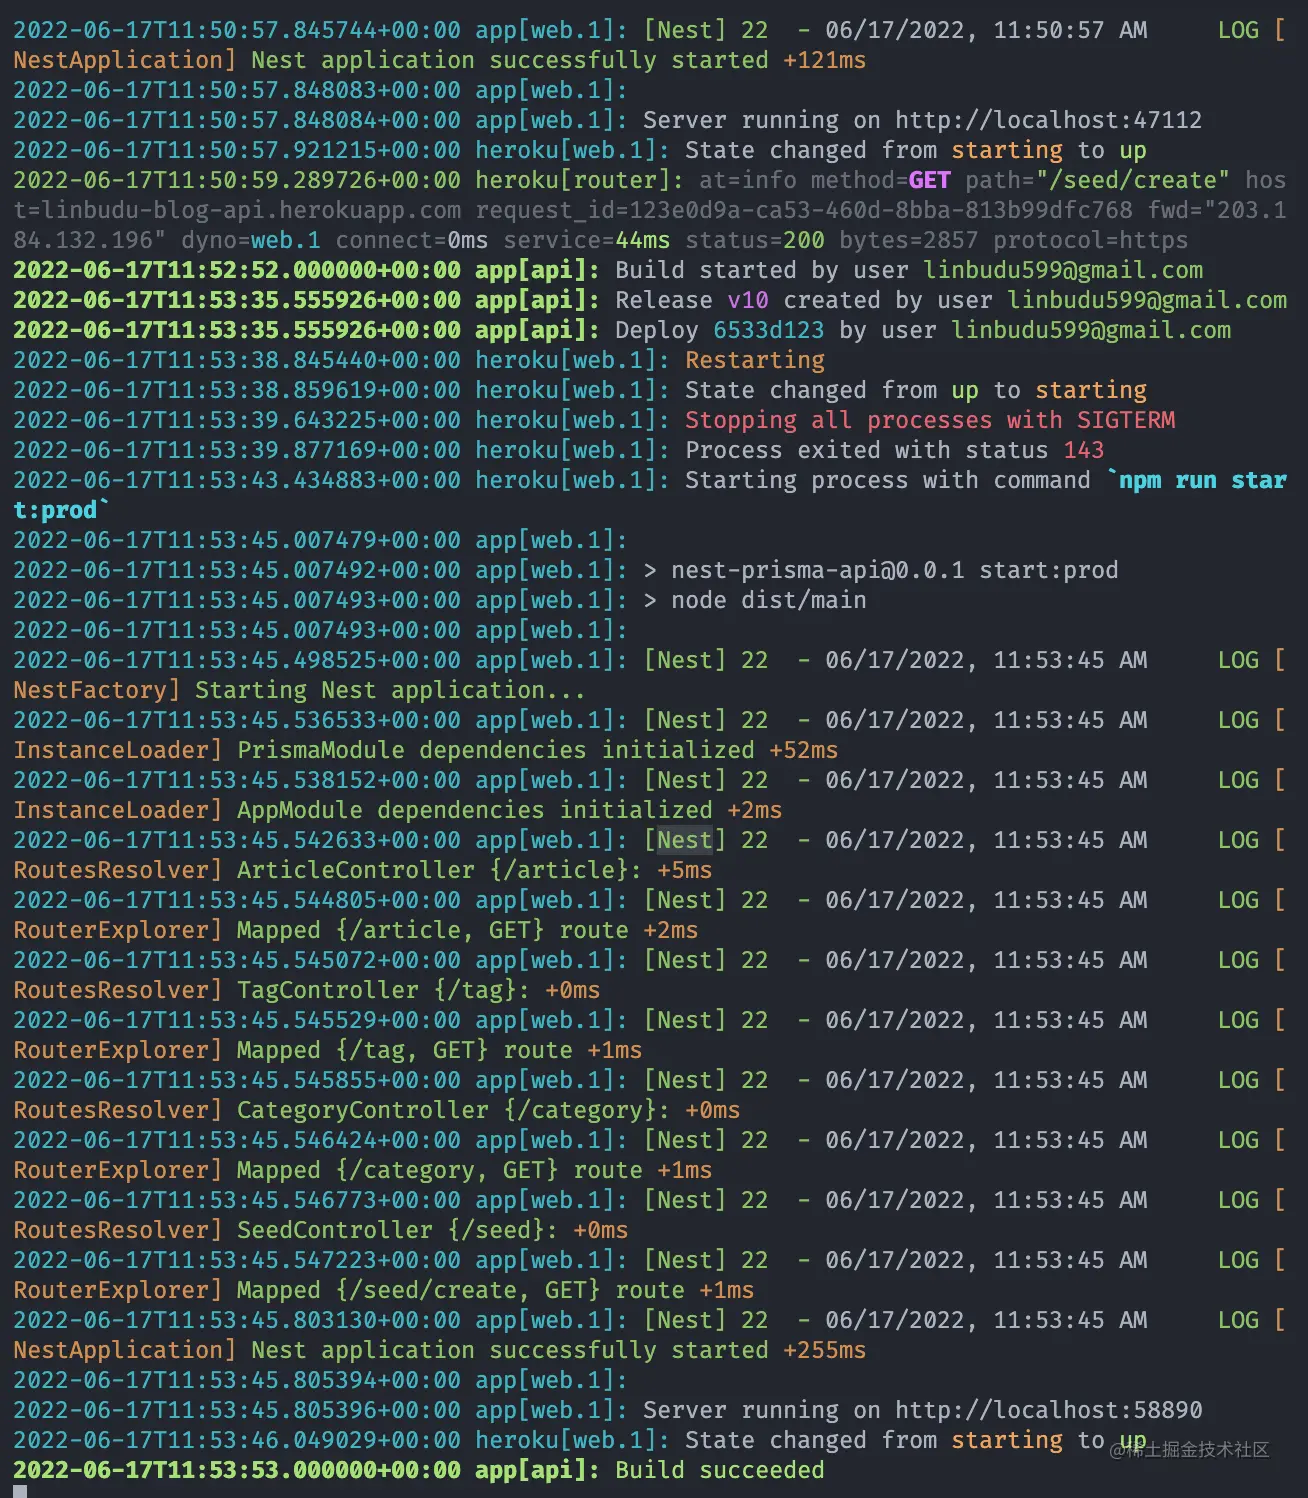Click 'ArticleController {/article}: +5ms'

pos(475,870)
